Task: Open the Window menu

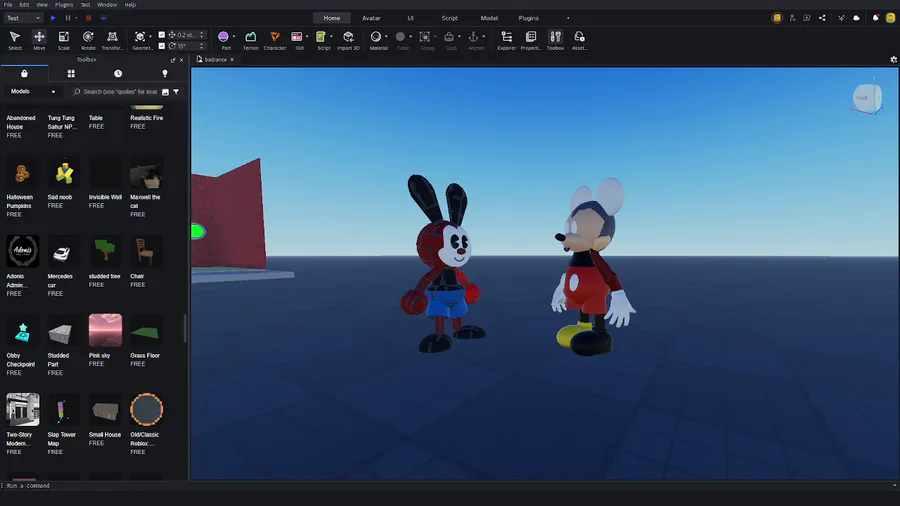Action: tap(107, 5)
